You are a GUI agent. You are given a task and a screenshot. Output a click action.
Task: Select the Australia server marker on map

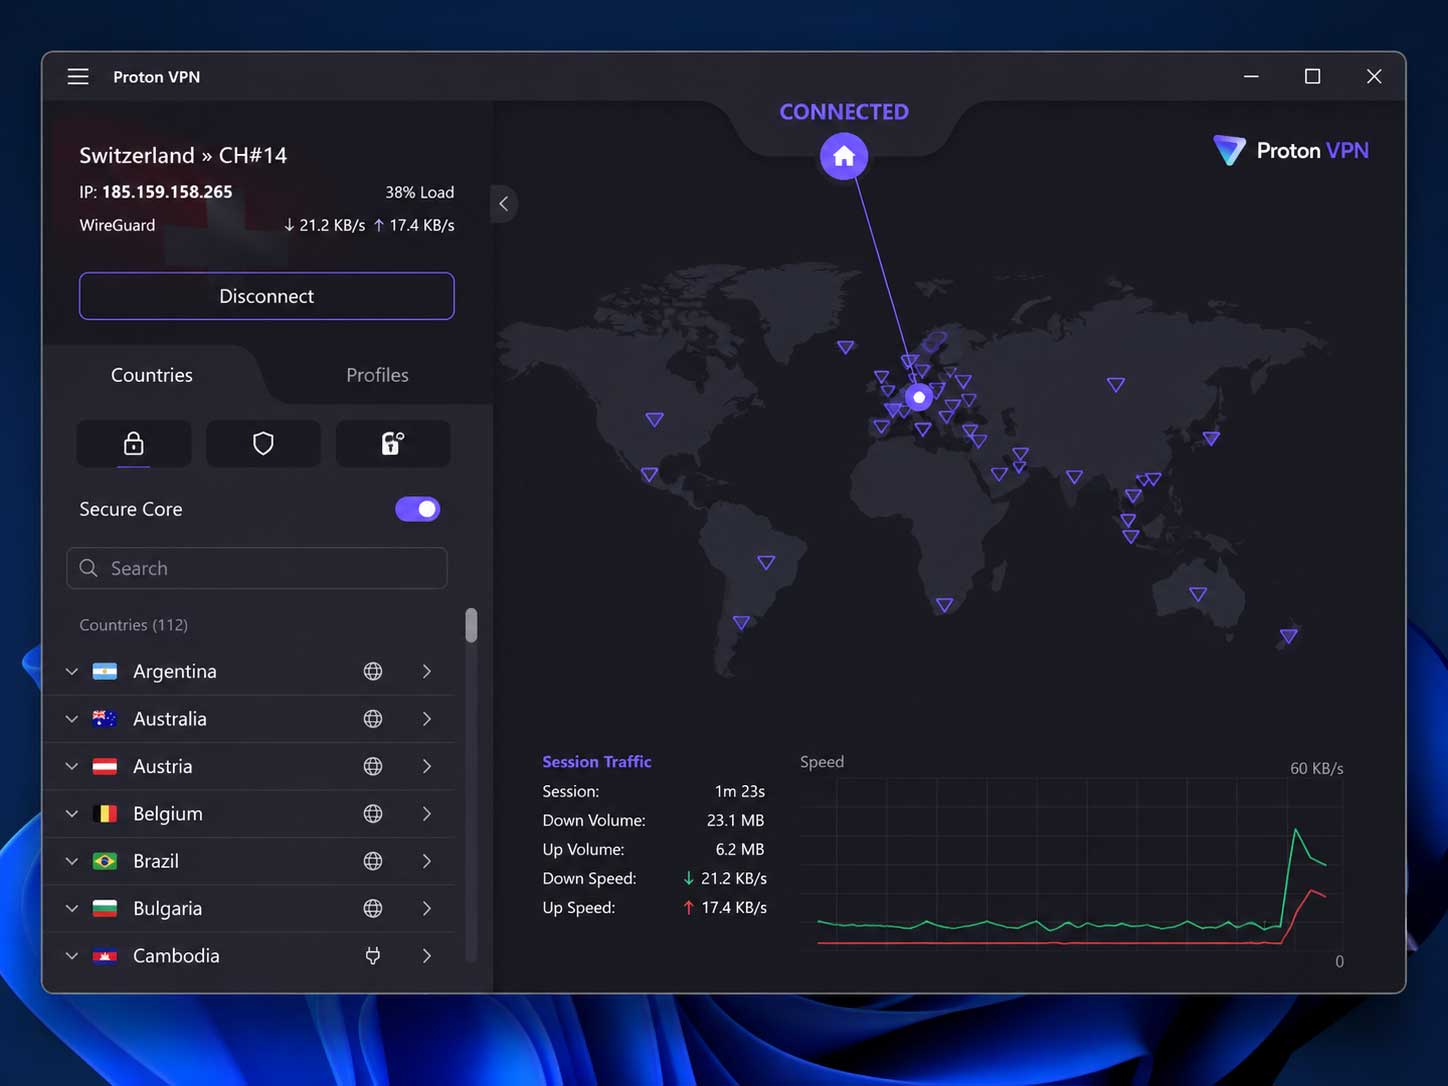point(1198,594)
